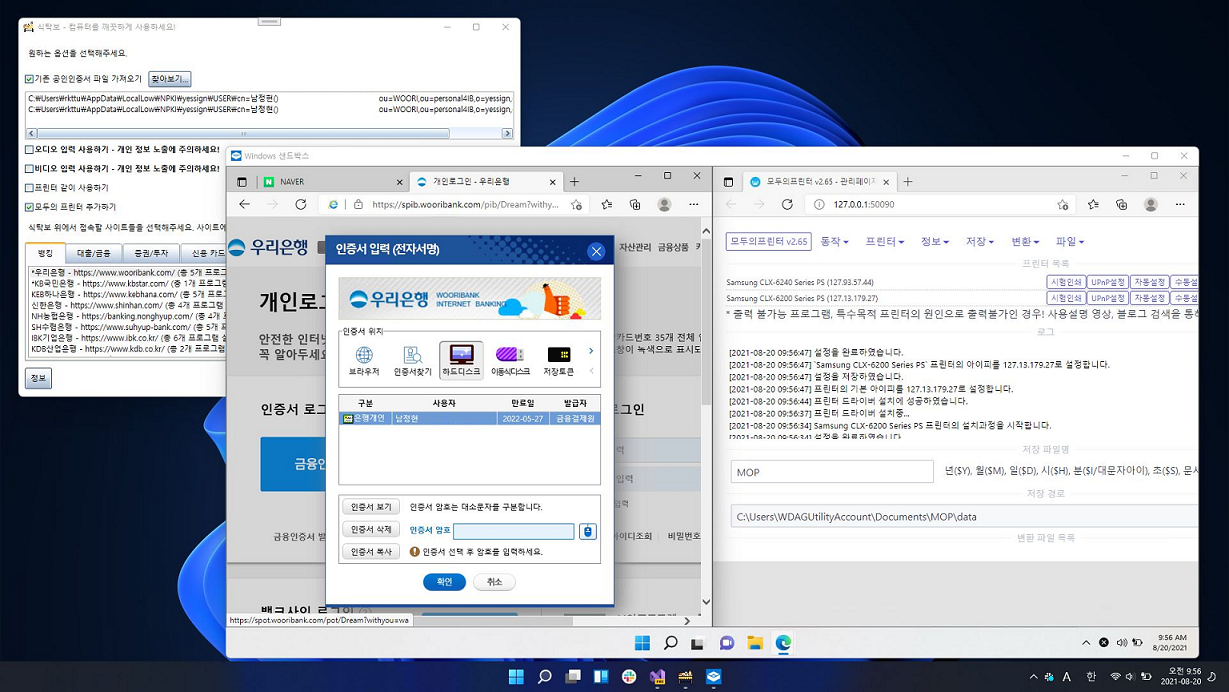Viewport: 1229px width, 692px height.
Task: Toggle 기존 공인인증서 파일 가져오기 checkbox
Action: tap(29, 79)
